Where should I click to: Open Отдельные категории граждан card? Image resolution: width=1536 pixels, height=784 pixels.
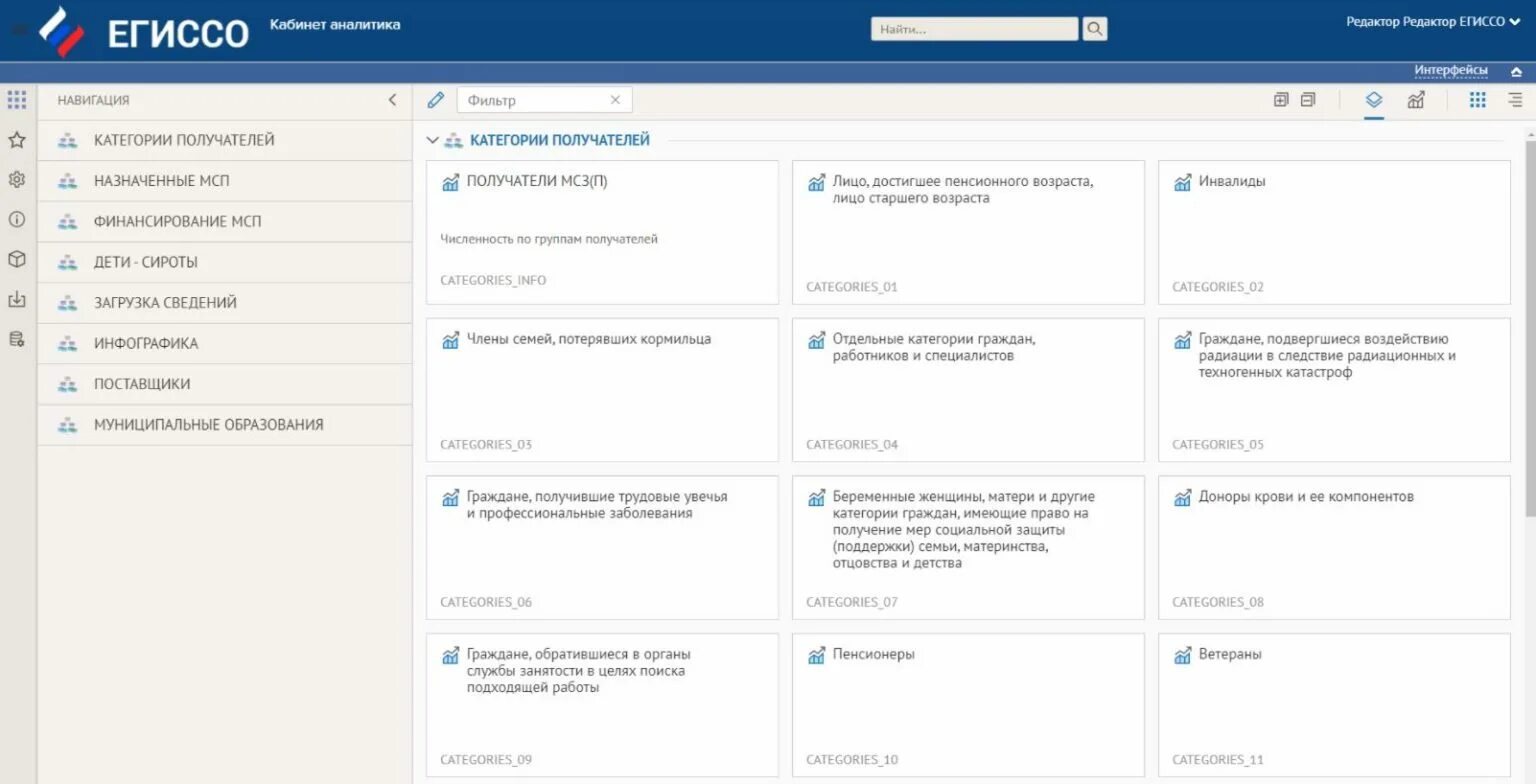(x=968, y=390)
